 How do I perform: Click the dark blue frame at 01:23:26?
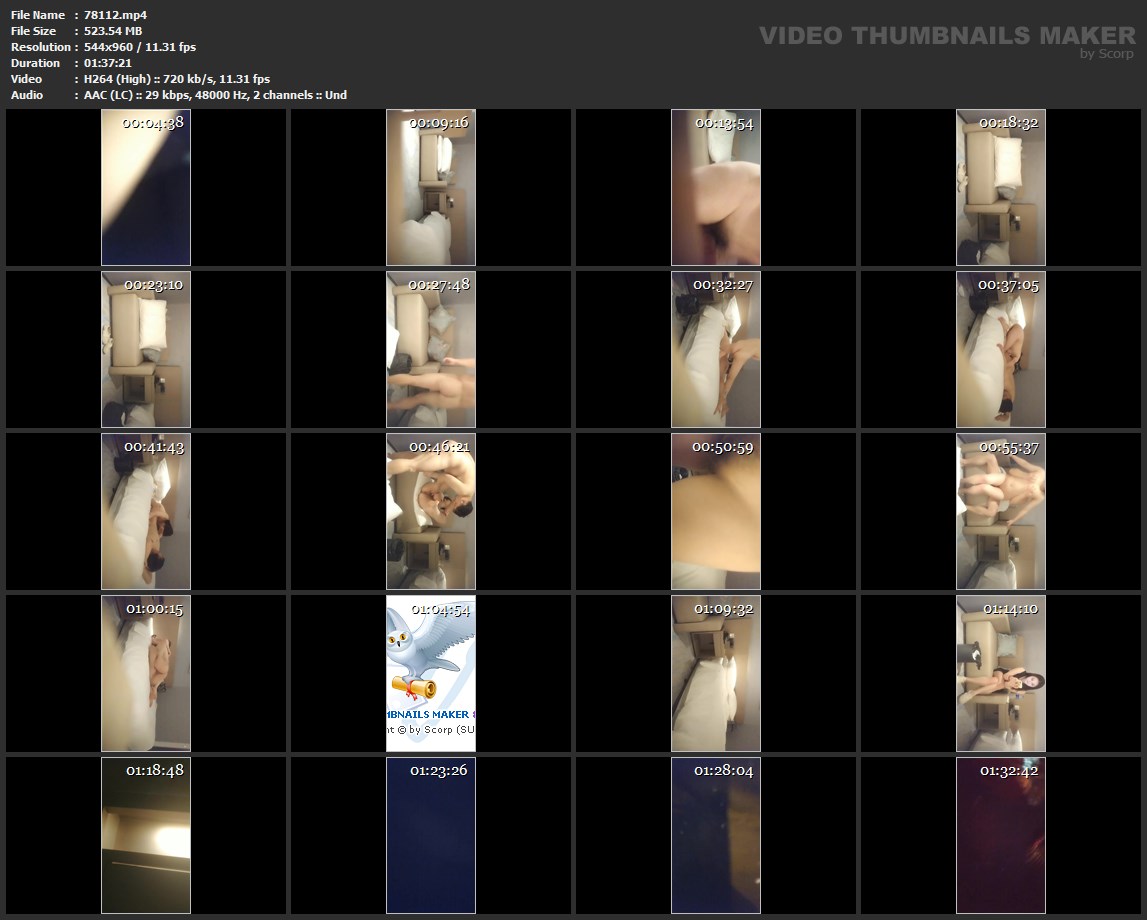coord(431,836)
